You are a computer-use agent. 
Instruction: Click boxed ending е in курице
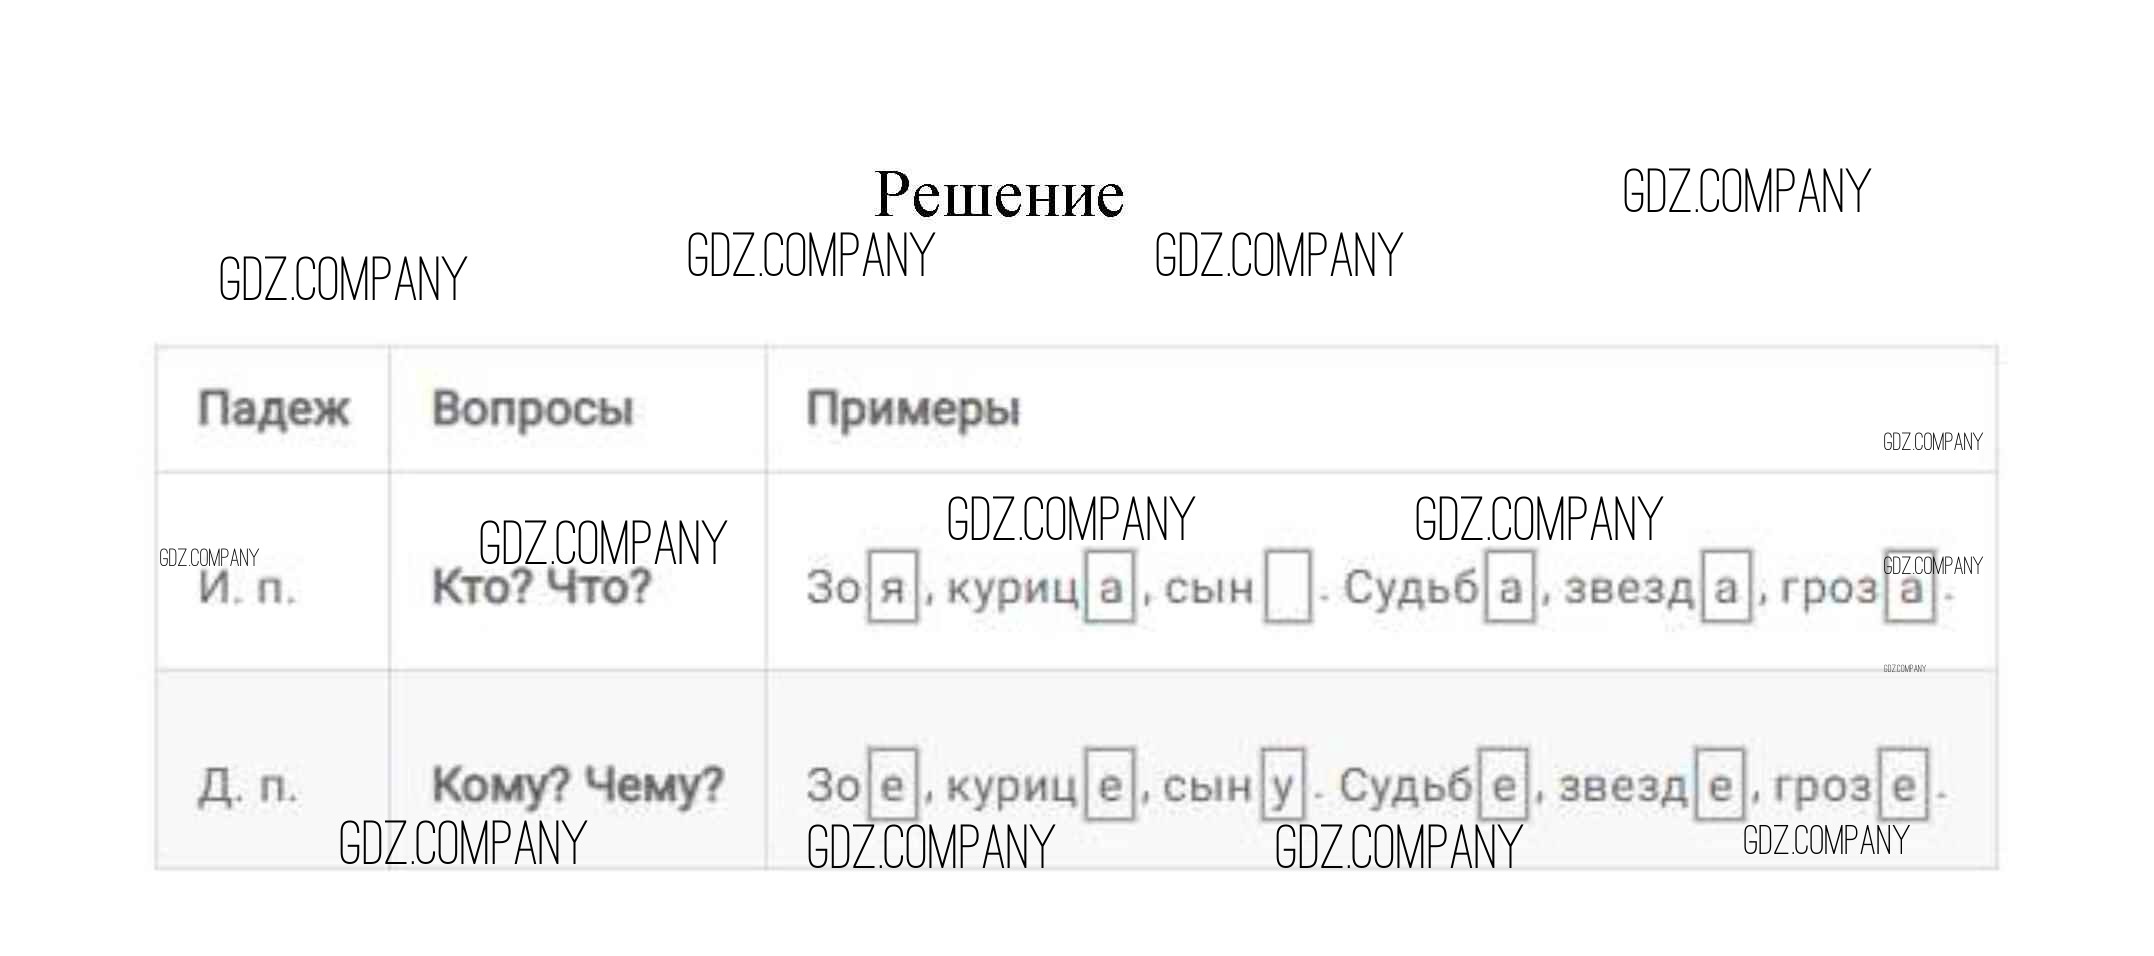(x=1110, y=786)
